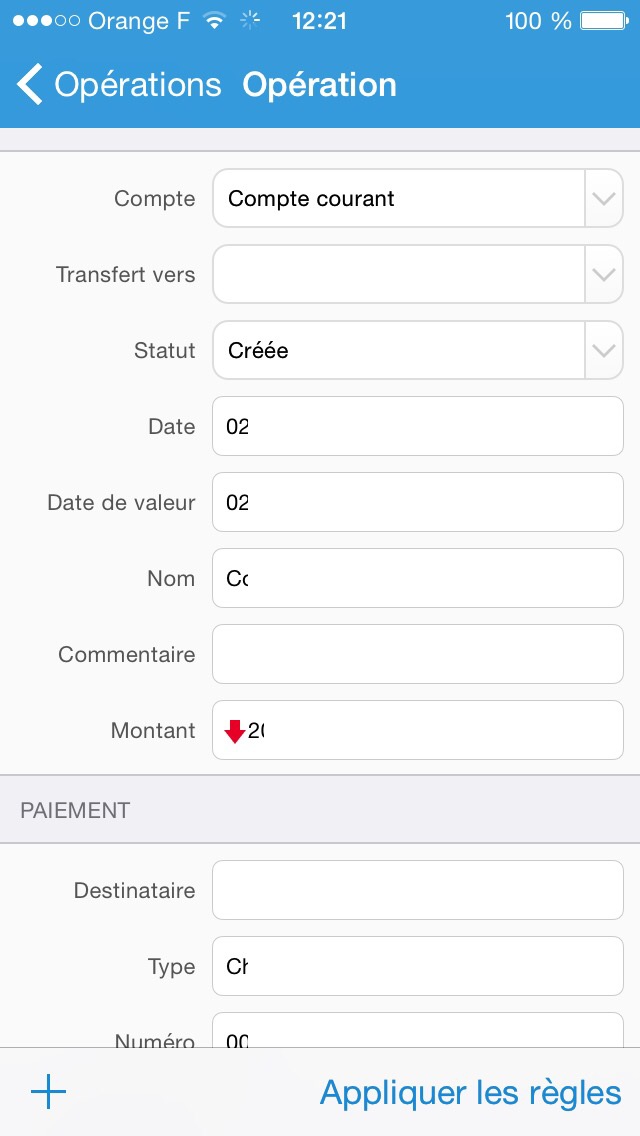Tap the Numéro field
Viewport: 640px width, 1136px height.
[417, 1032]
